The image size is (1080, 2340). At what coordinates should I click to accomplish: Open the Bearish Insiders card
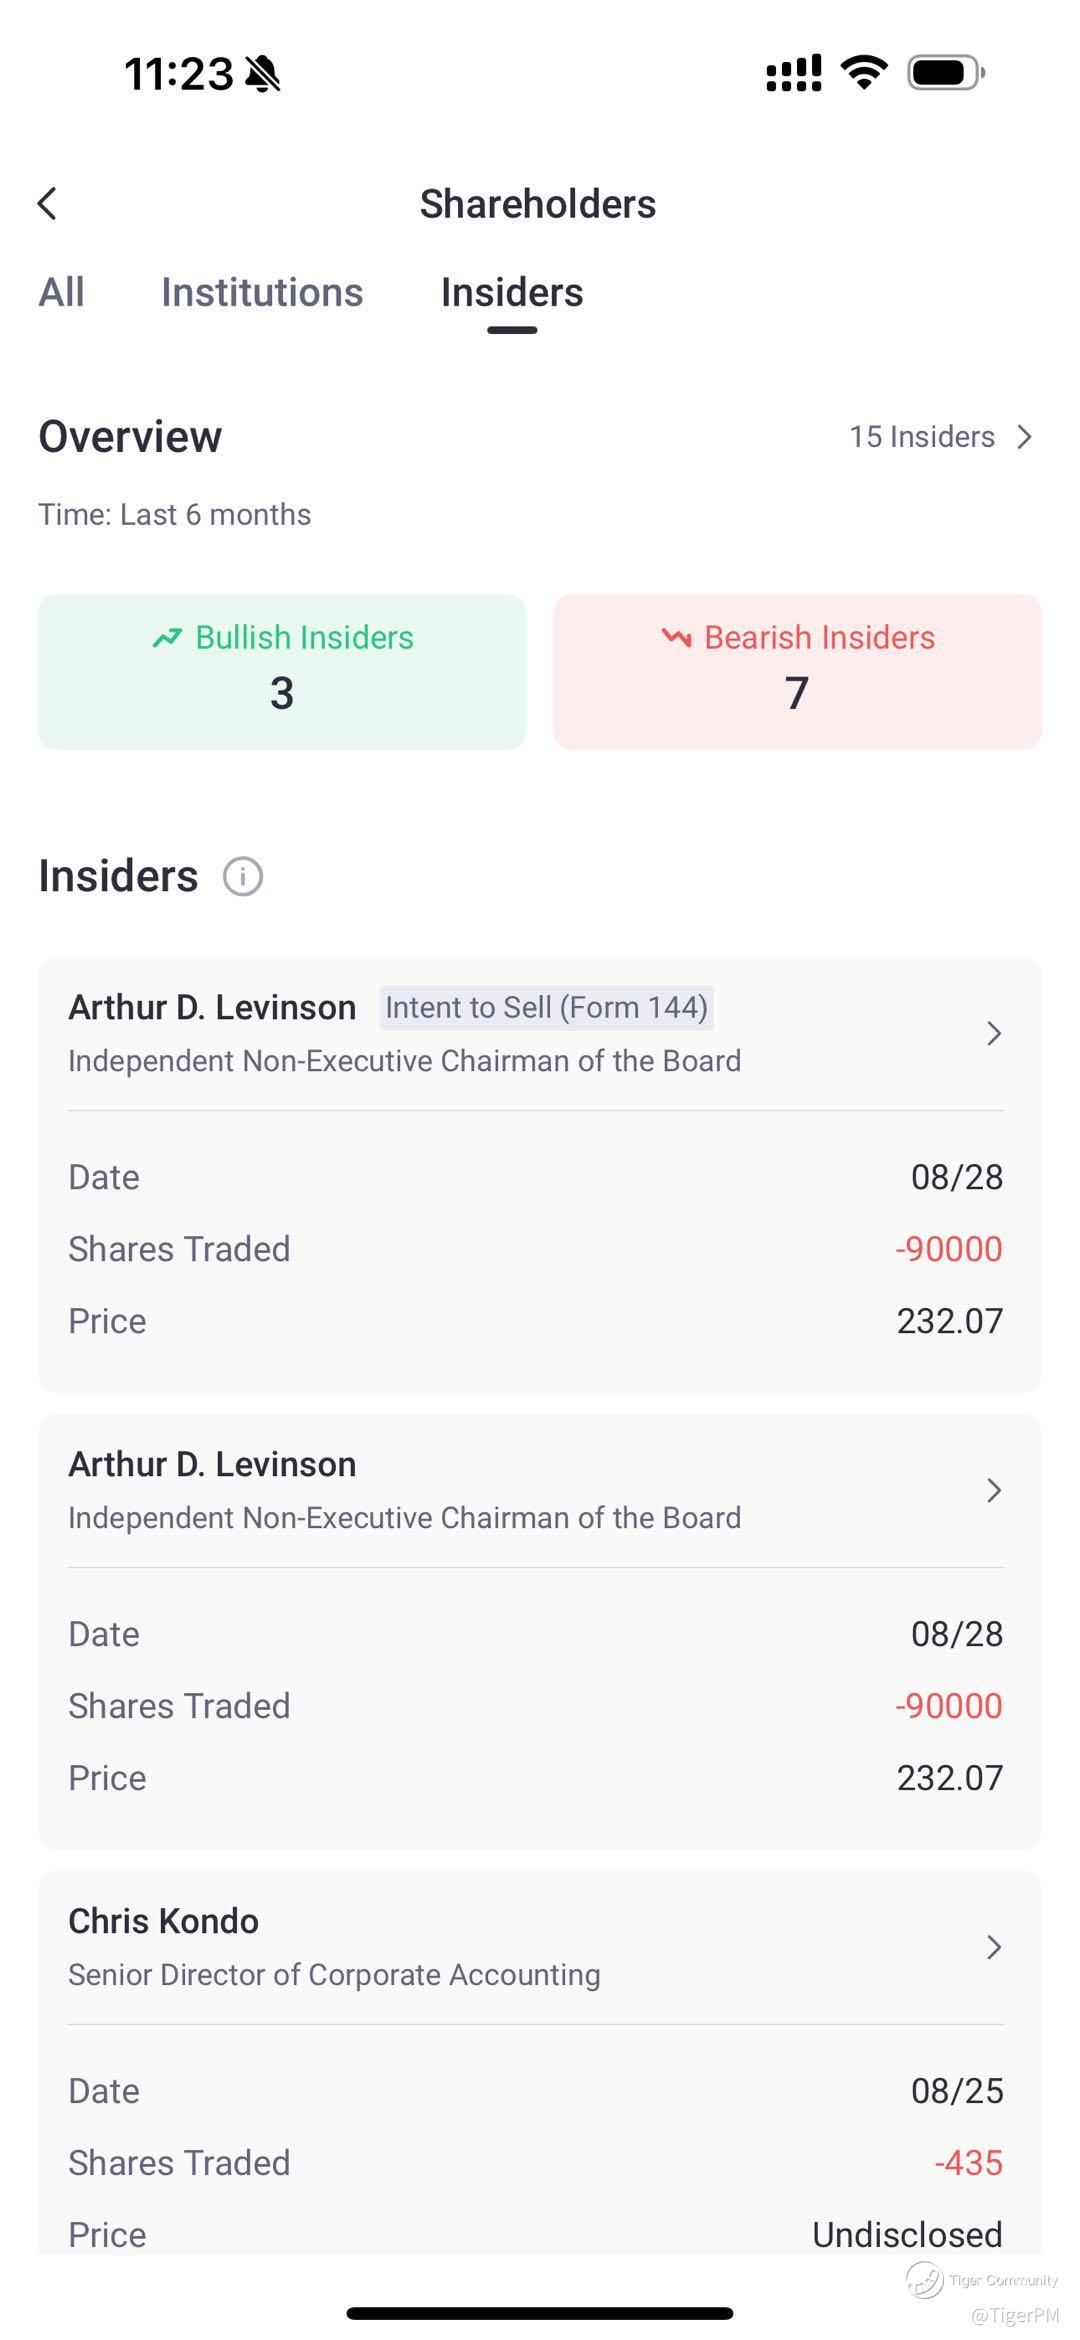(x=797, y=672)
